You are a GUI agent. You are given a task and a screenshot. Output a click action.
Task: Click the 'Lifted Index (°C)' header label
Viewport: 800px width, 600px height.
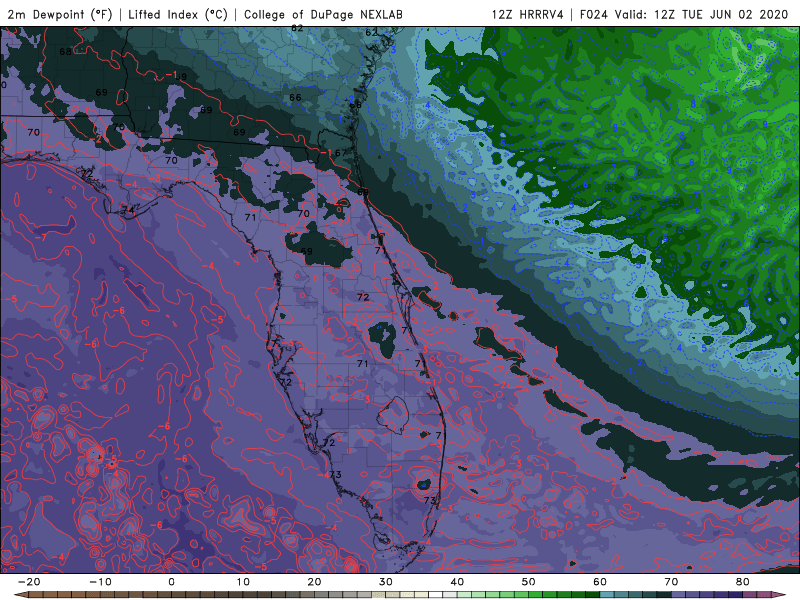(x=178, y=14)
